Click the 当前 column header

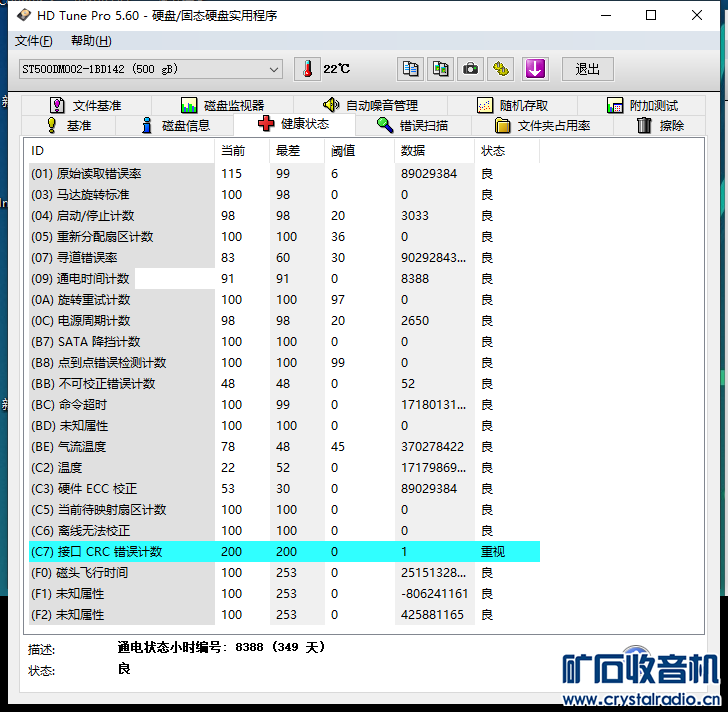(242, 151)
